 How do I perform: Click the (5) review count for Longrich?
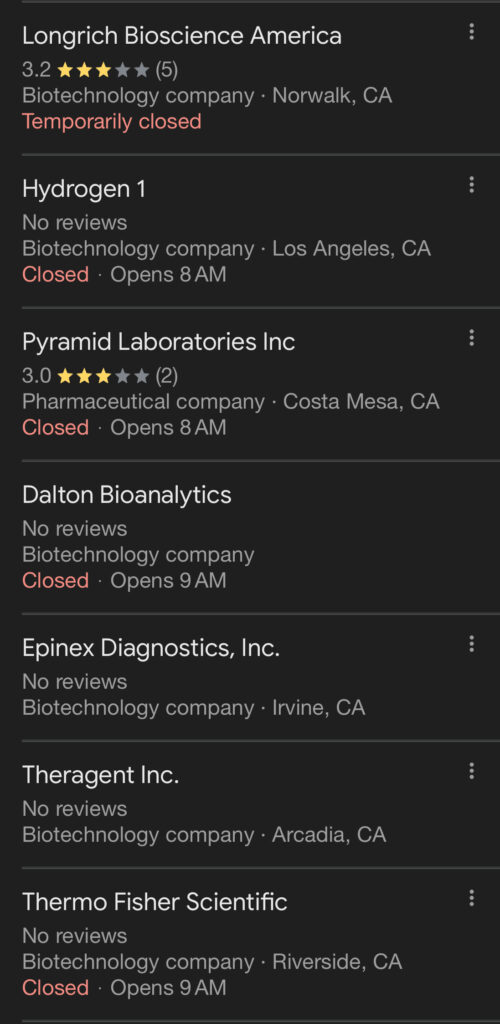(166, 70)
